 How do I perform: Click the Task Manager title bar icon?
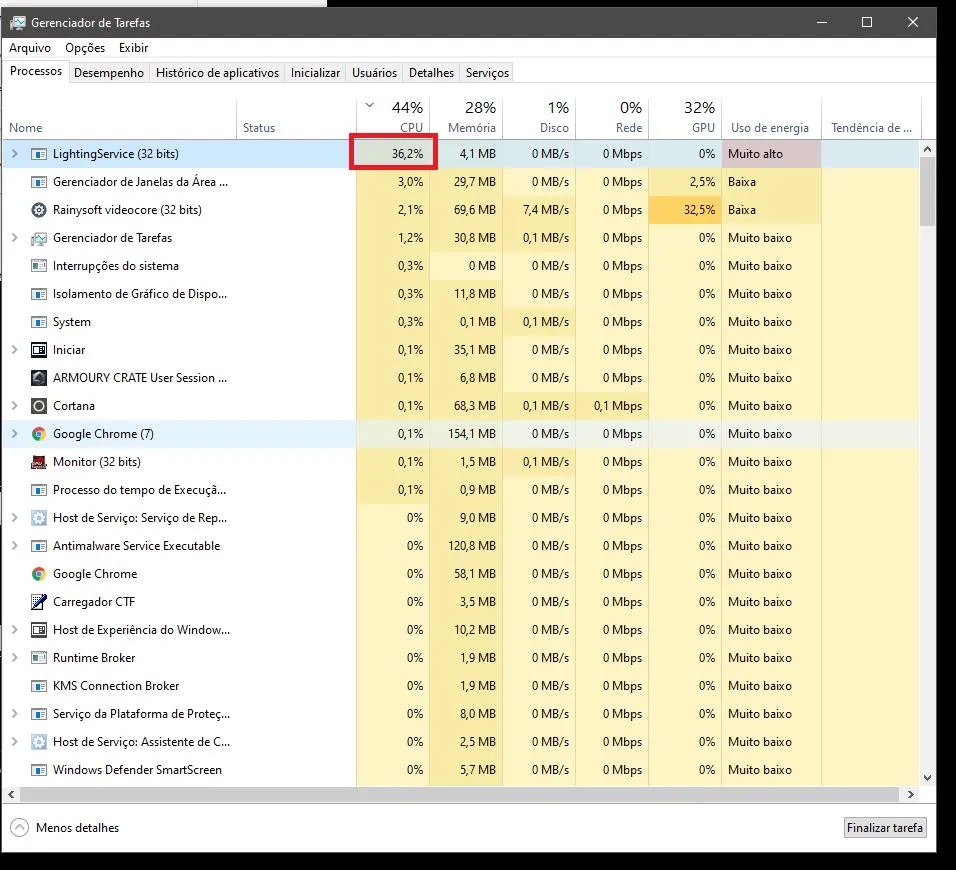[18, 23]
